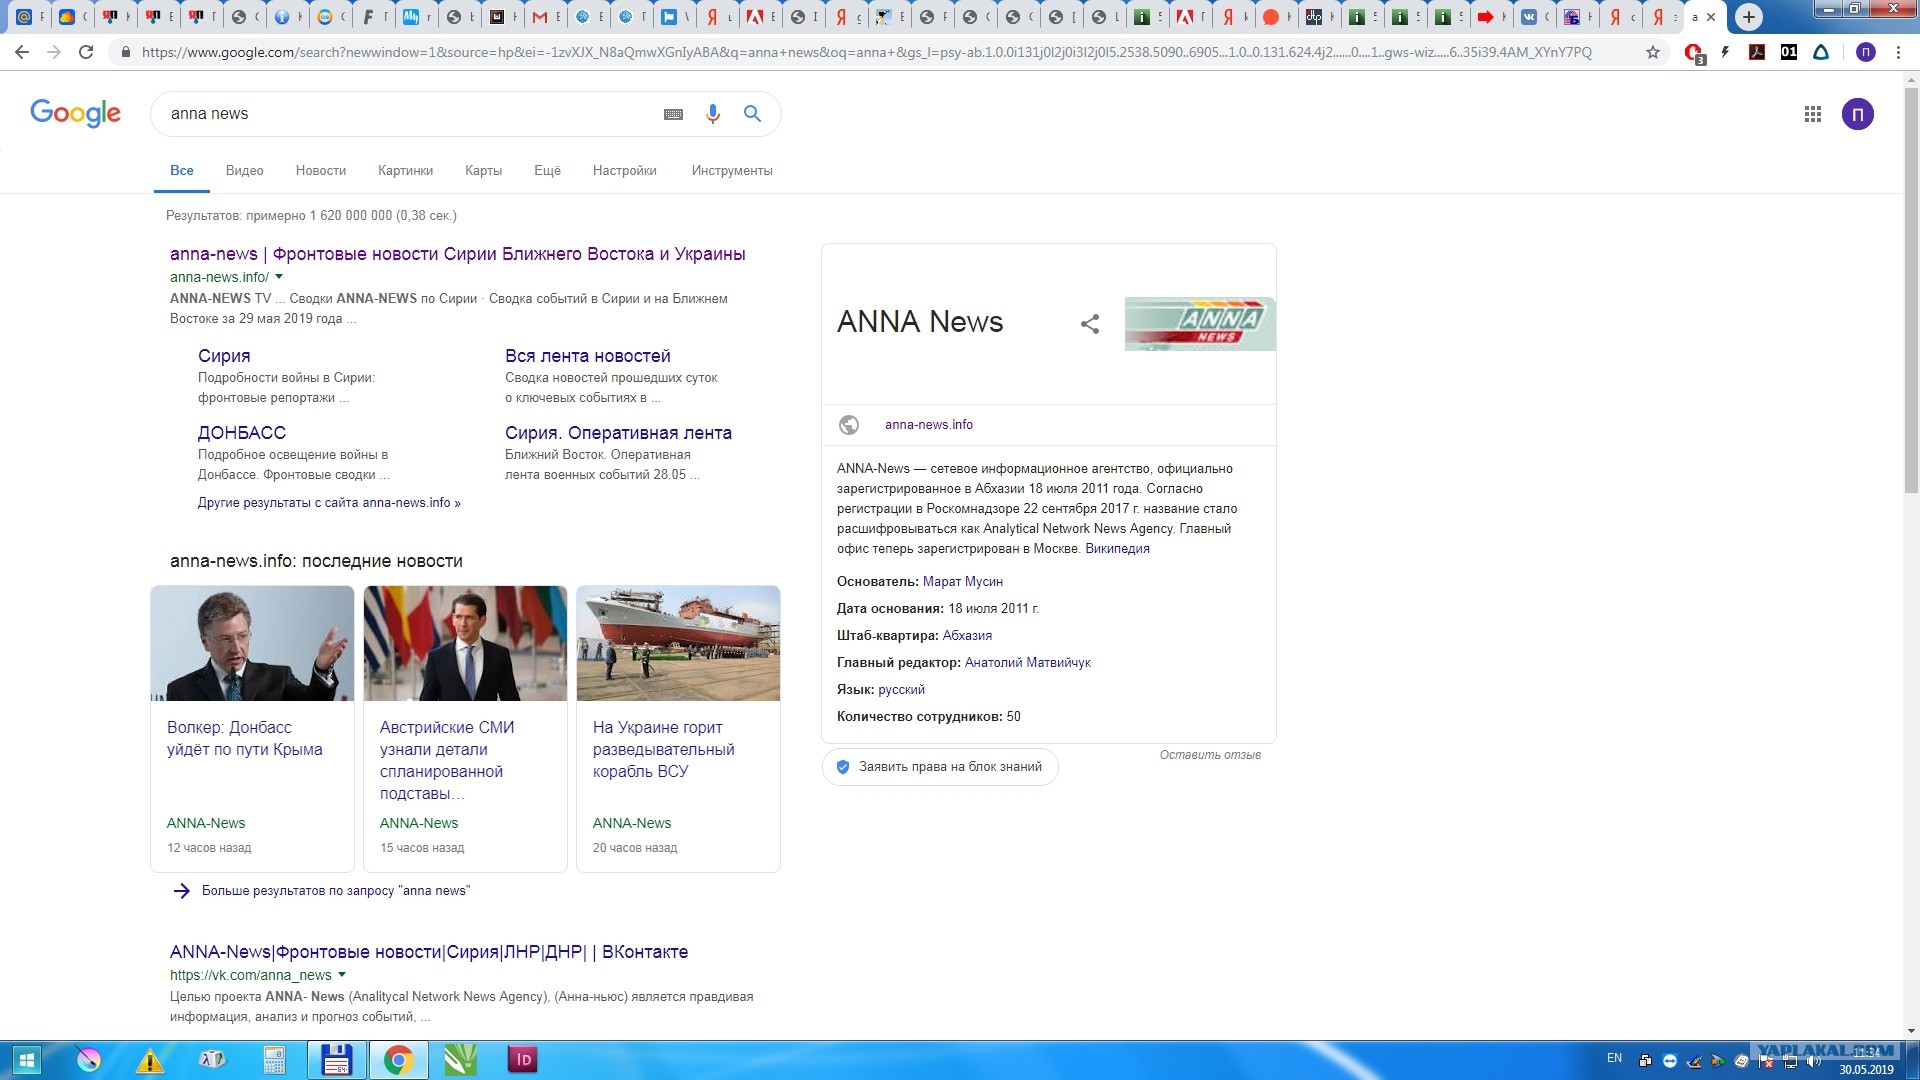Open the on-screen keyboard in search box
The height and width of the screenshot is (1080, 1920).
pos(673,114)
